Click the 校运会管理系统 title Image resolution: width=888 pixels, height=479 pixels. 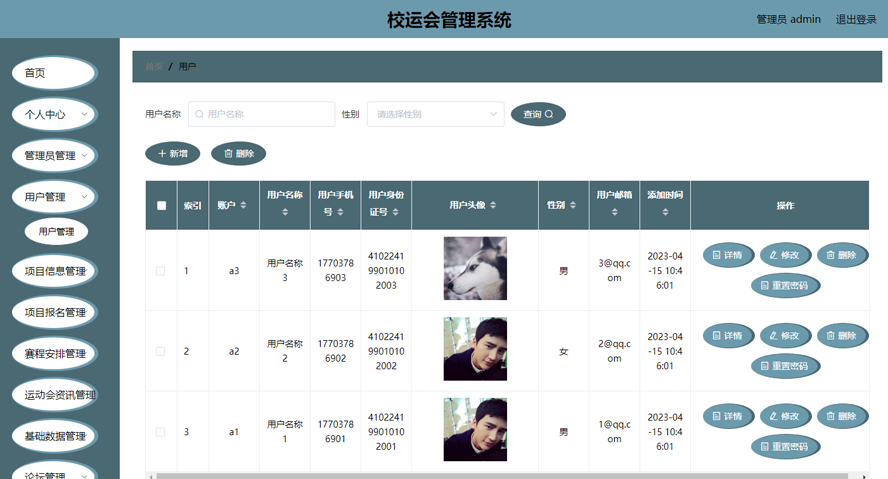pyautogui.click(x=449, y=20)
